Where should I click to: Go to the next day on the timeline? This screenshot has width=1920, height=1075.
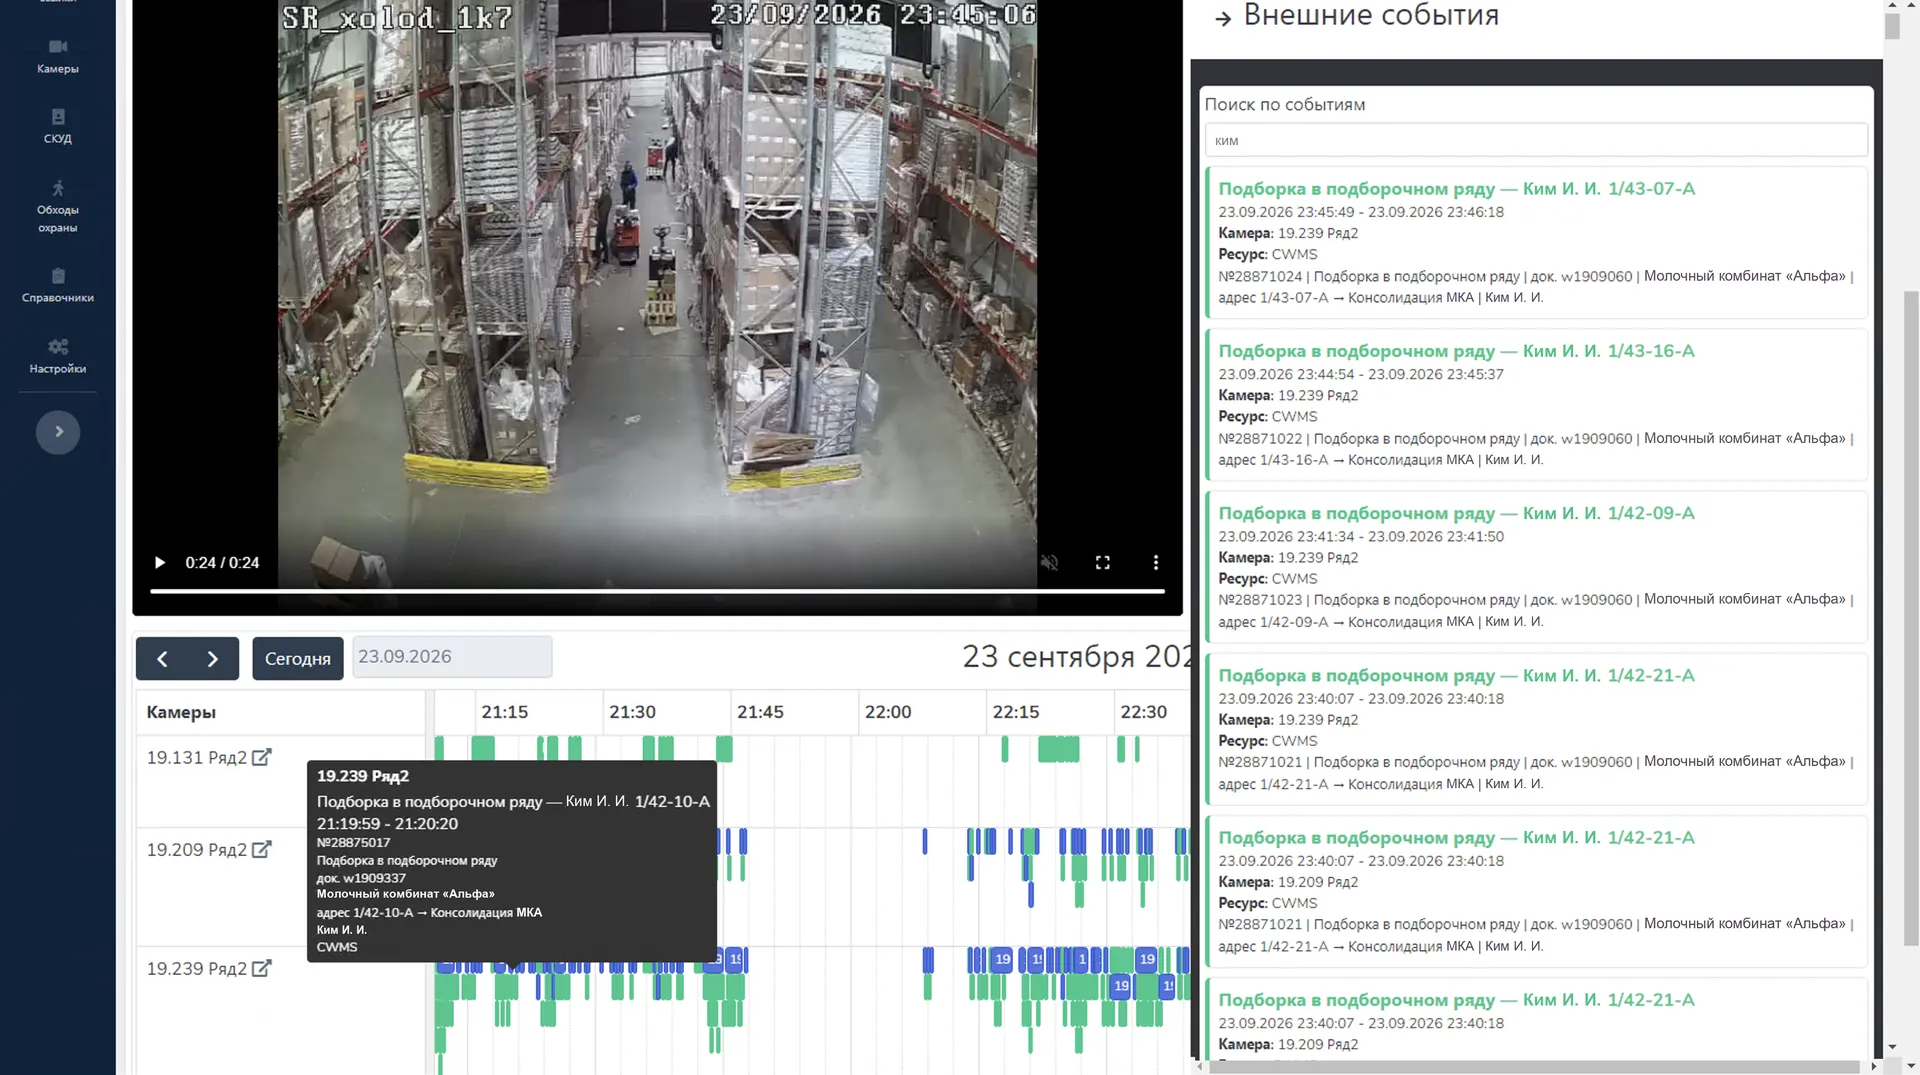213,659
